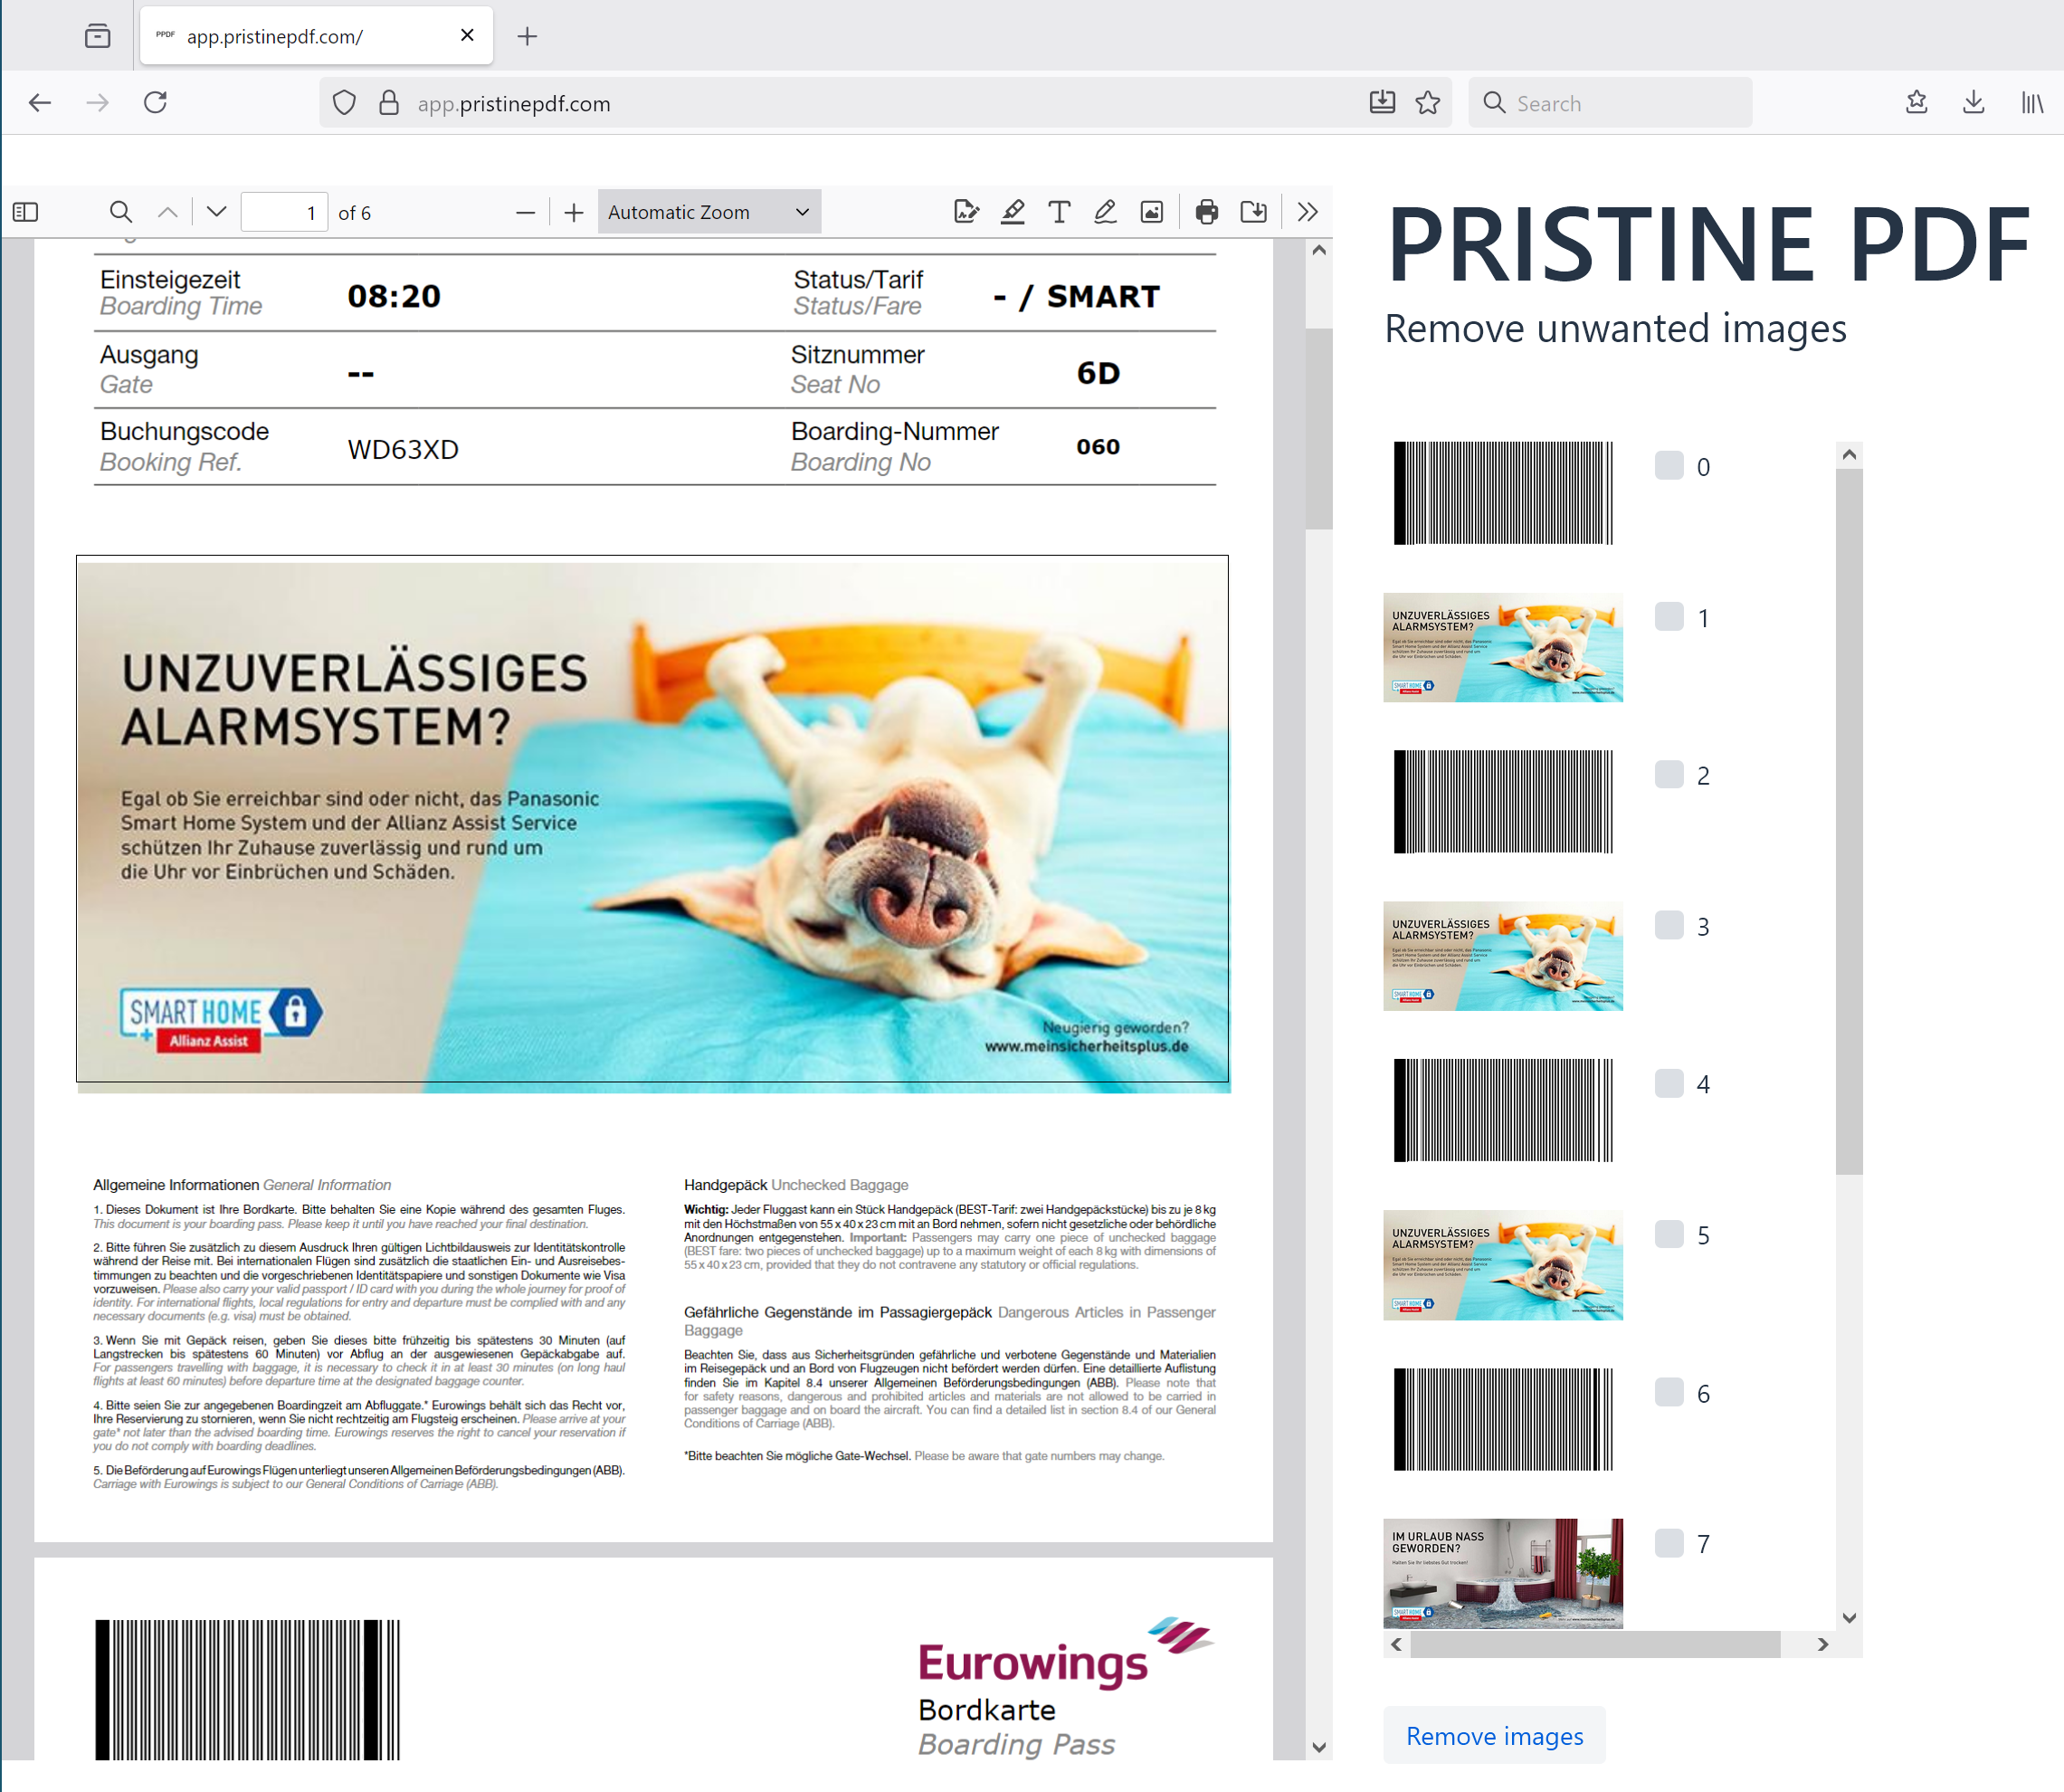Open a new browser tab
The width and height of the screenshot is (2064, 1792).
coord(527,36)
